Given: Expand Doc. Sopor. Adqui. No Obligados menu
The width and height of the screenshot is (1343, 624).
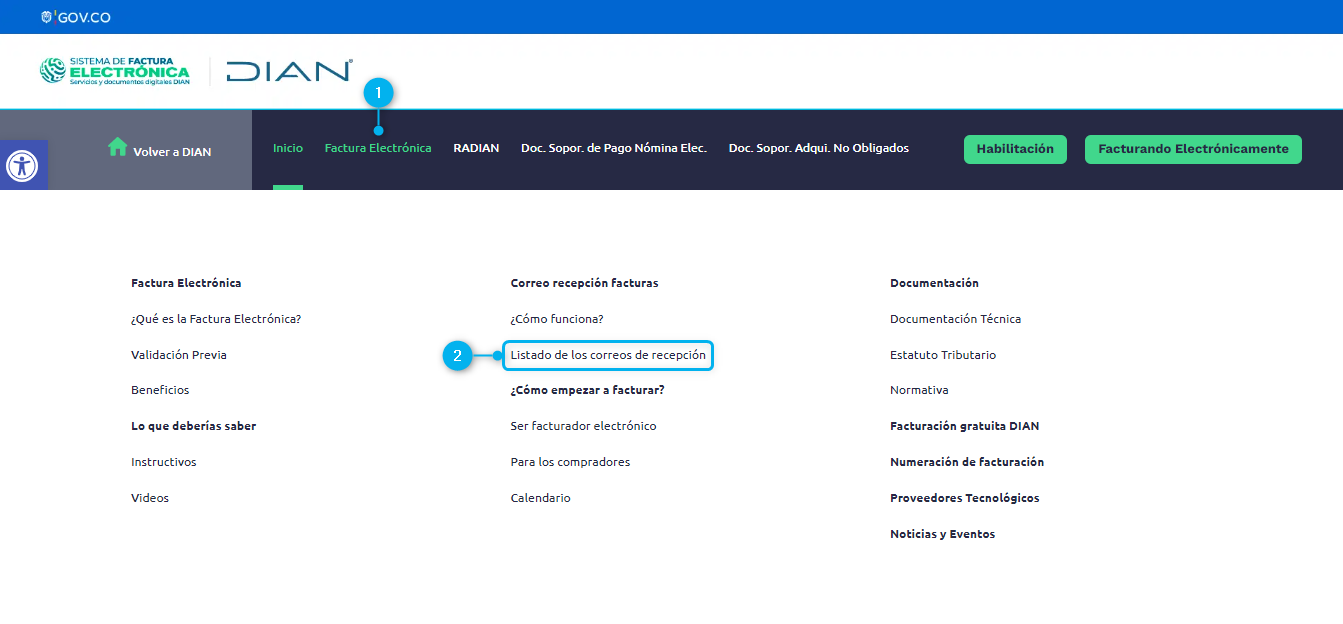Looking at the screenshot, I should point(818,148).
